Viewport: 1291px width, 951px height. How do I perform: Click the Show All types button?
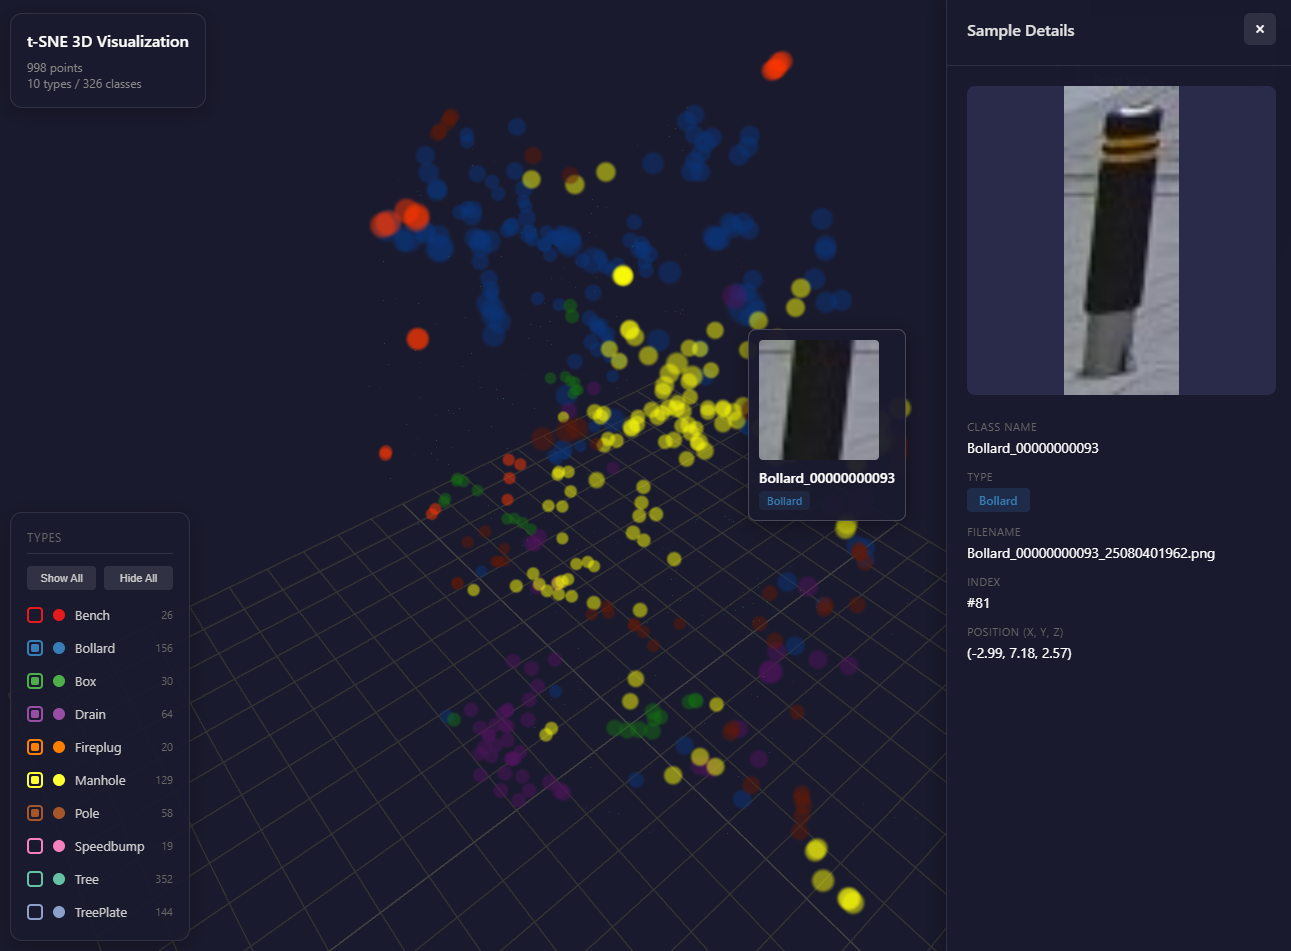(62, 578)
